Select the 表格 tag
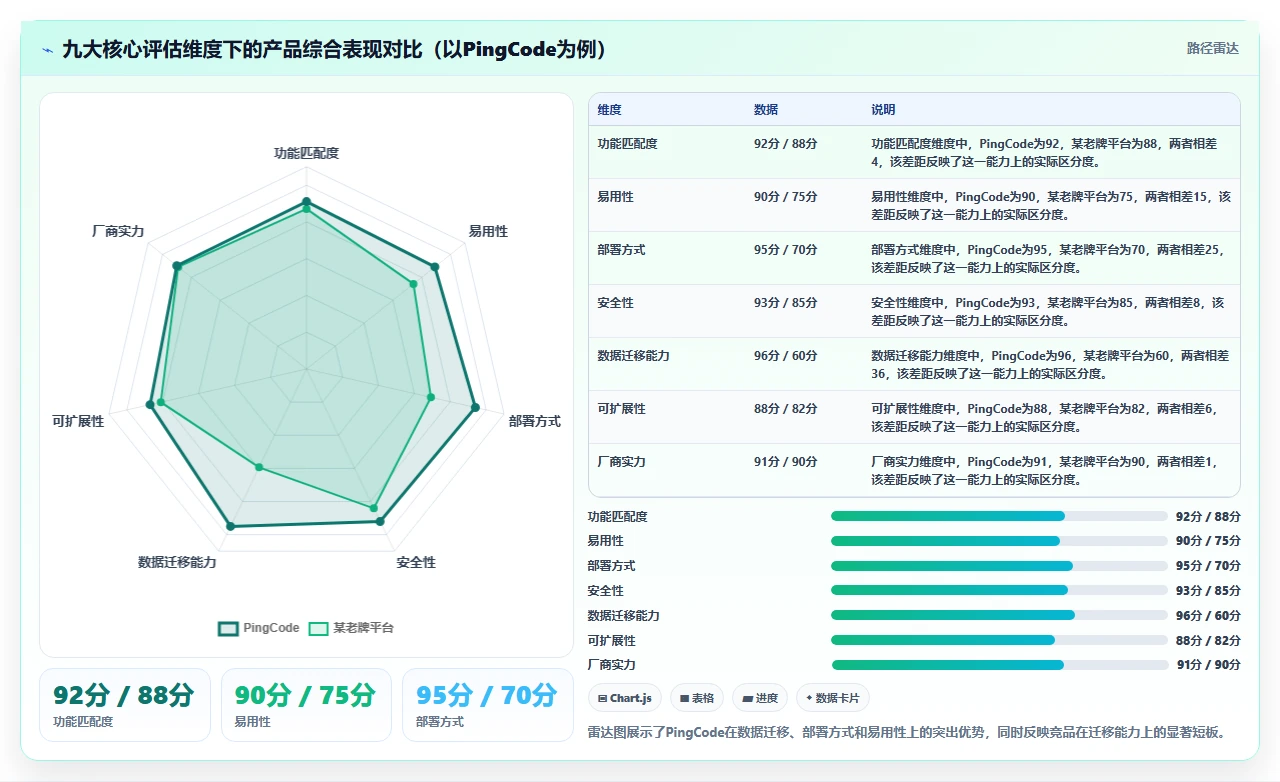Screen dimensions: 1280x782 coord(697,698)
